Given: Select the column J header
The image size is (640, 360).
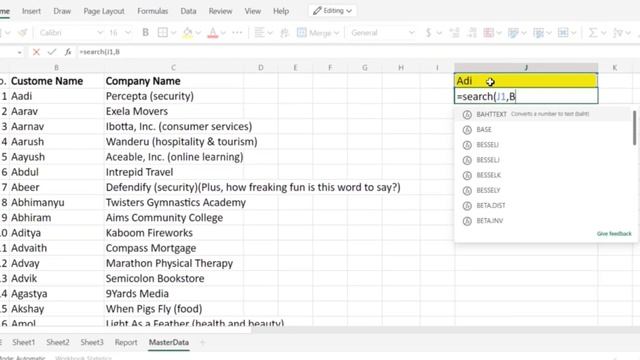Looking at the screenshot, I should (526, 67).
